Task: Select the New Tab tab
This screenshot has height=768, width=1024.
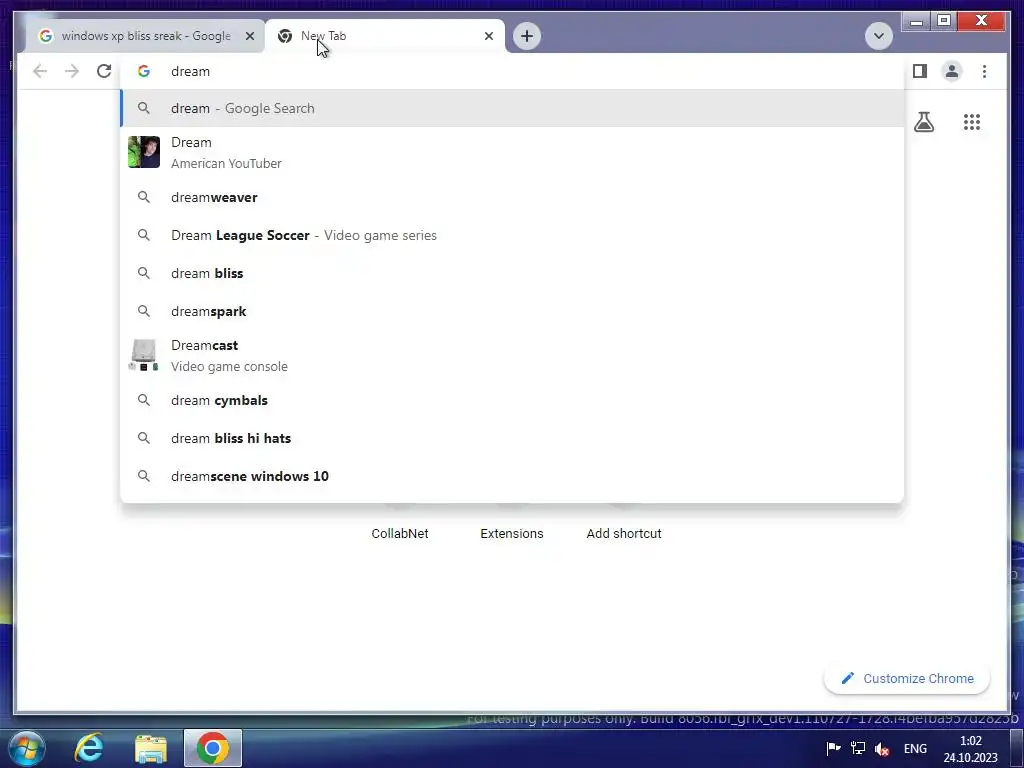Action: point(385,36)
